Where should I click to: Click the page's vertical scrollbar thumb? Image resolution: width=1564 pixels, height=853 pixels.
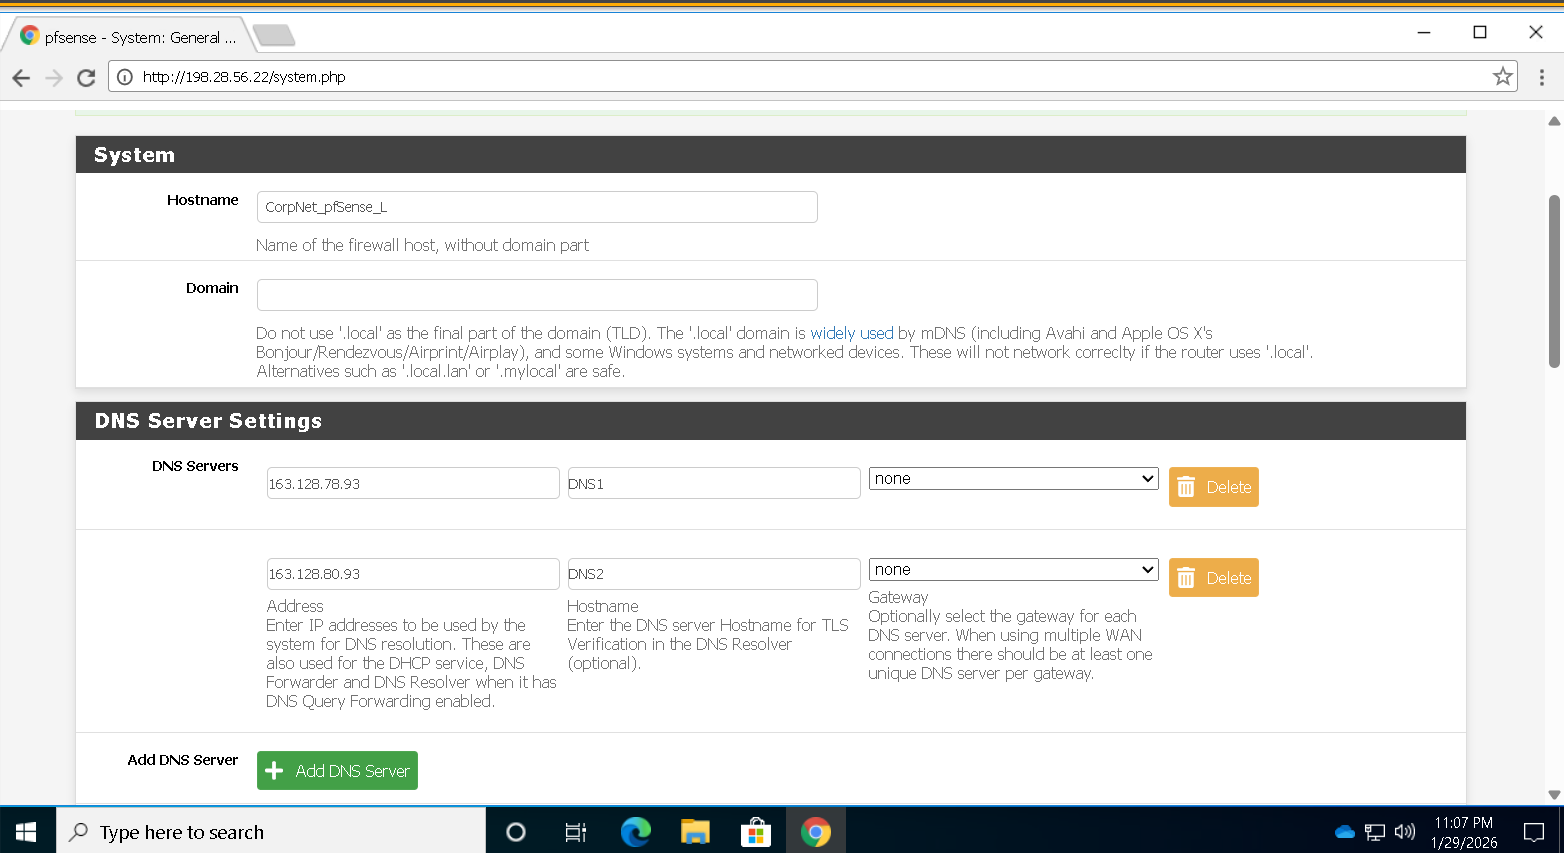coord(1554,280)
